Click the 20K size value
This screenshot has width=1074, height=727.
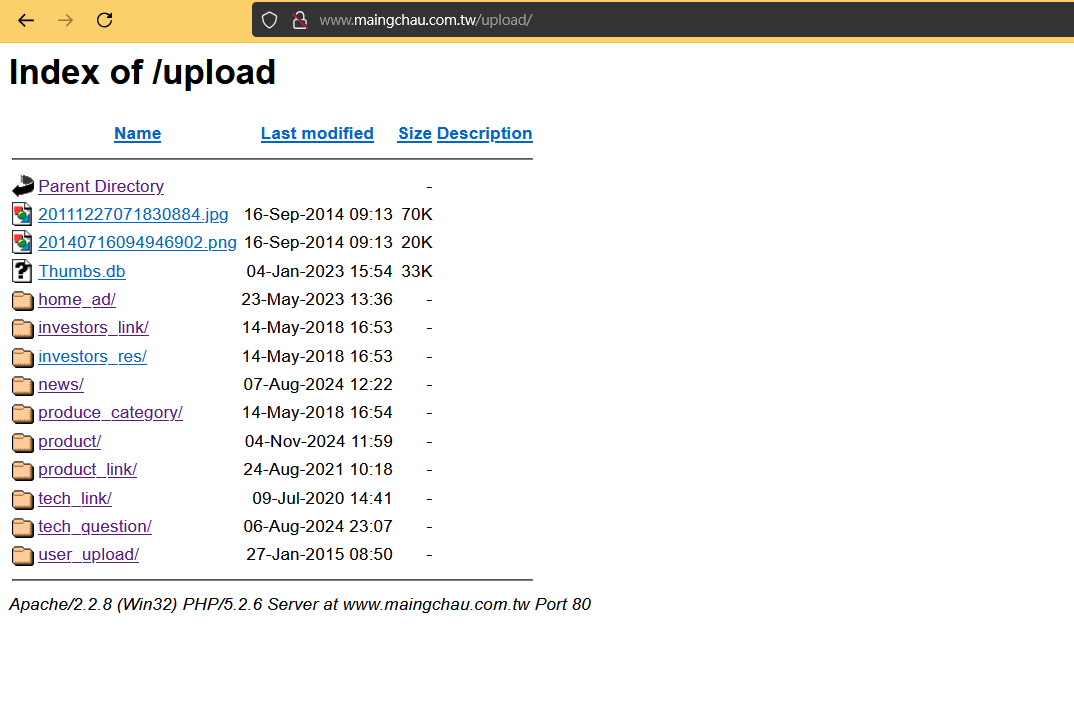point(417,243)
